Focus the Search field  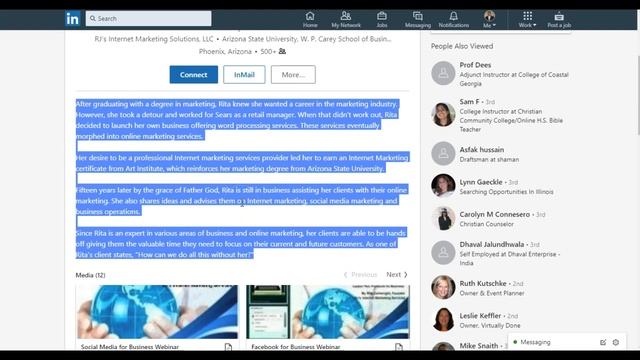[x=149, y=18]
